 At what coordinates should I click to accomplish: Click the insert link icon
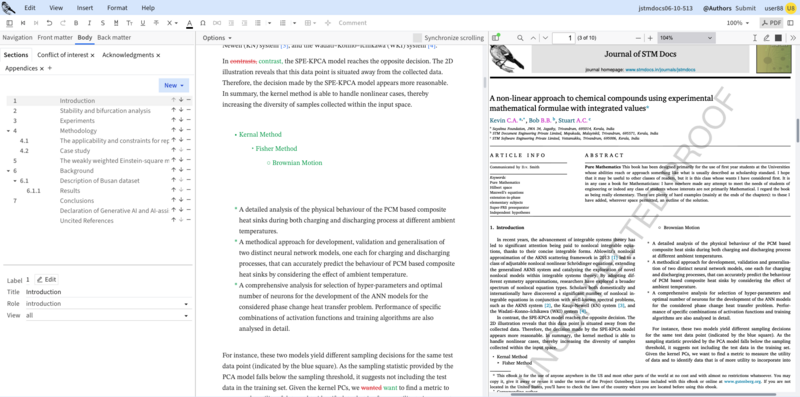tap(217, 23)
